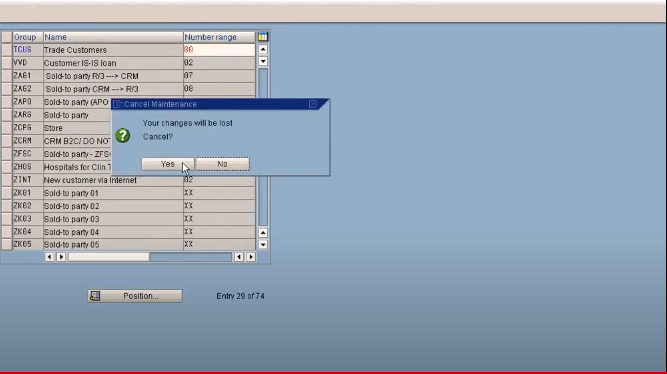Screen dimensions: 667x374
Task: Click the left scroll arrow below Name column
Action: 49,257
